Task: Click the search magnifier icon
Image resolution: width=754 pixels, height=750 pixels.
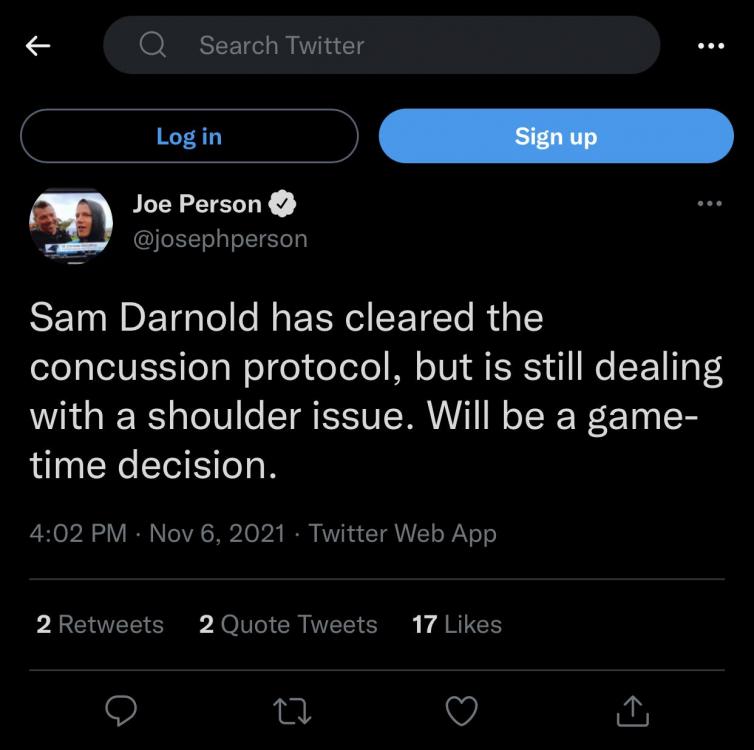Action: click(x=153, y=45)
